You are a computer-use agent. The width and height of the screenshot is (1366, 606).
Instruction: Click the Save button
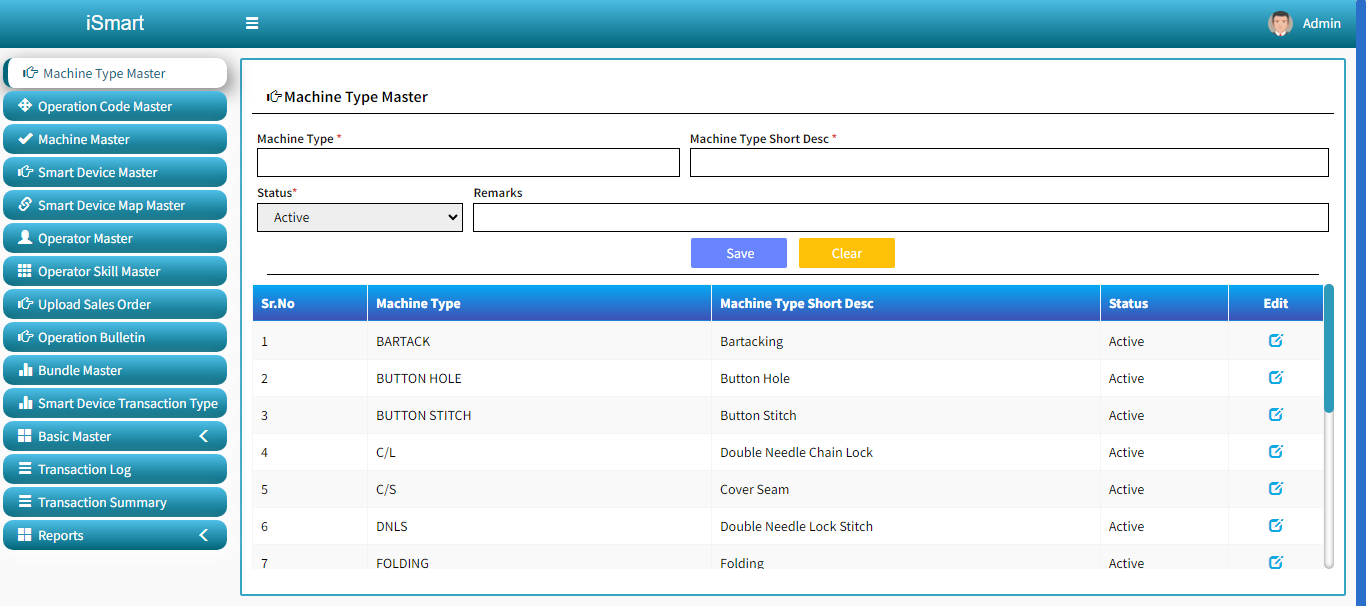[x=738, y=253]
